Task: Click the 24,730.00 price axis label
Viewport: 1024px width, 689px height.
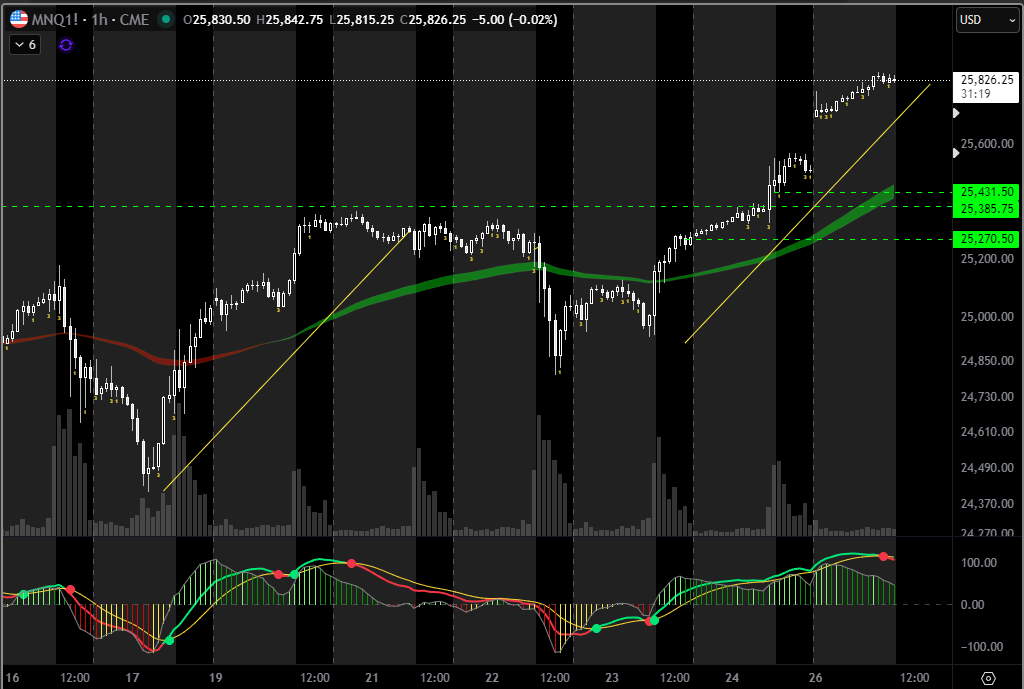Action: click(x=987, y=396)
